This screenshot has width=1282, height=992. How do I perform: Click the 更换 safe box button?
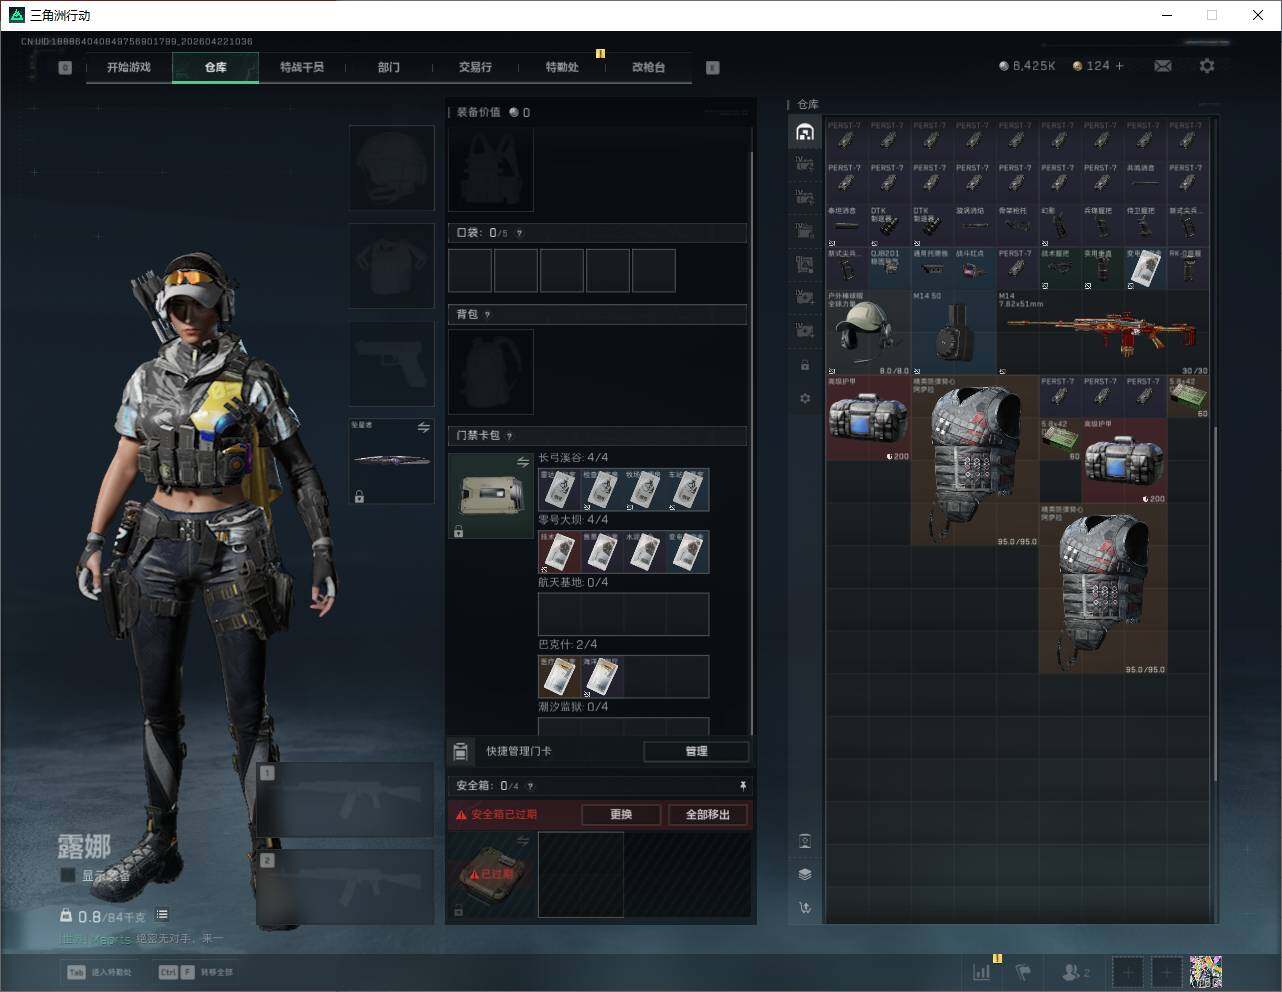coord(621,814)
